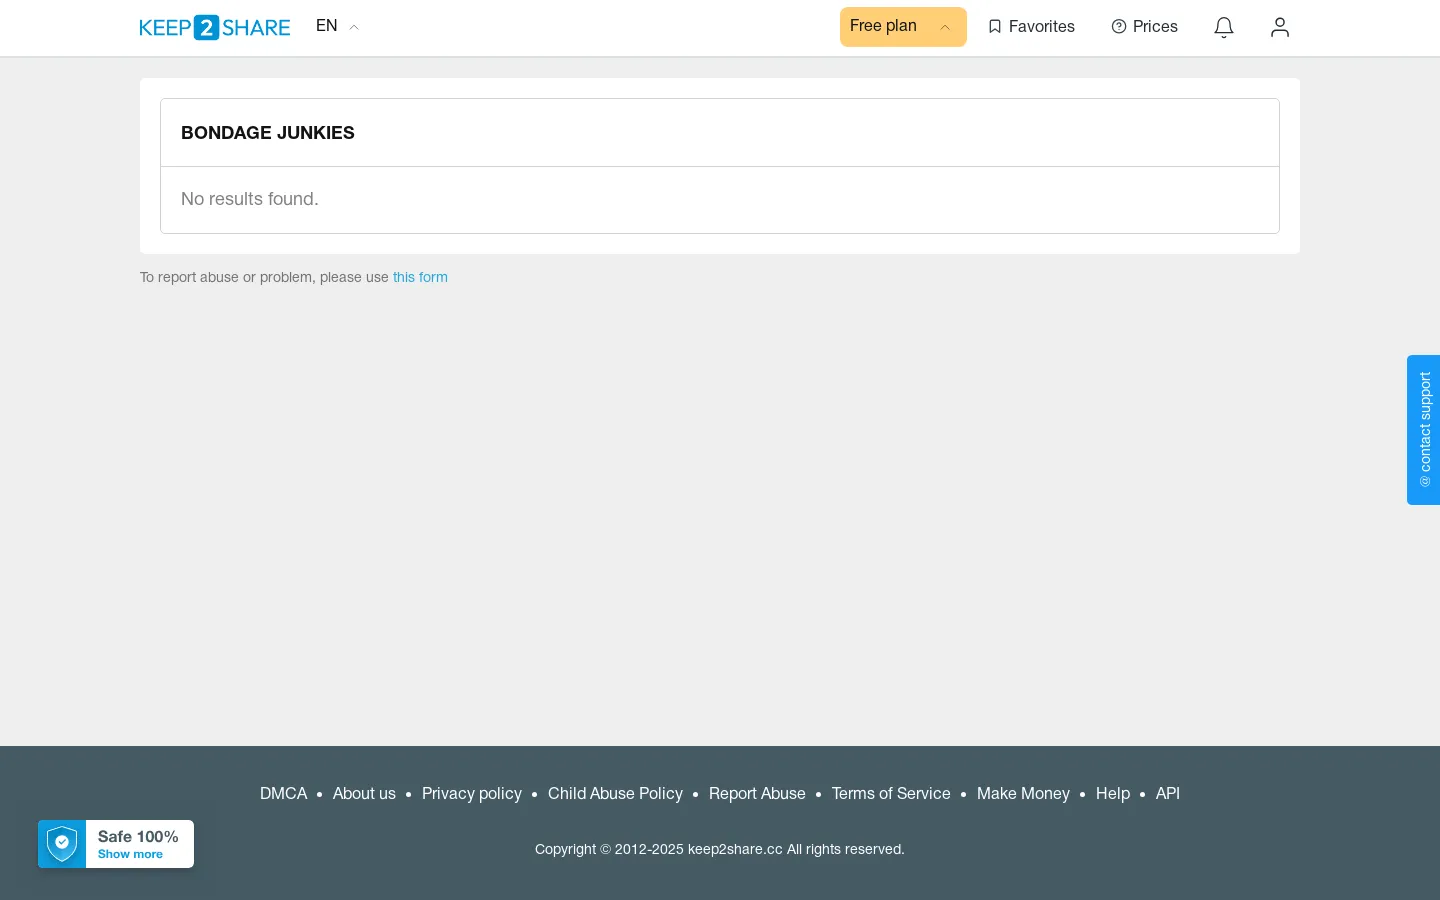Viewport: 1440px width, 900px height.
Task: Click 'Show more' in safe badge
Action: coord(130,855)
